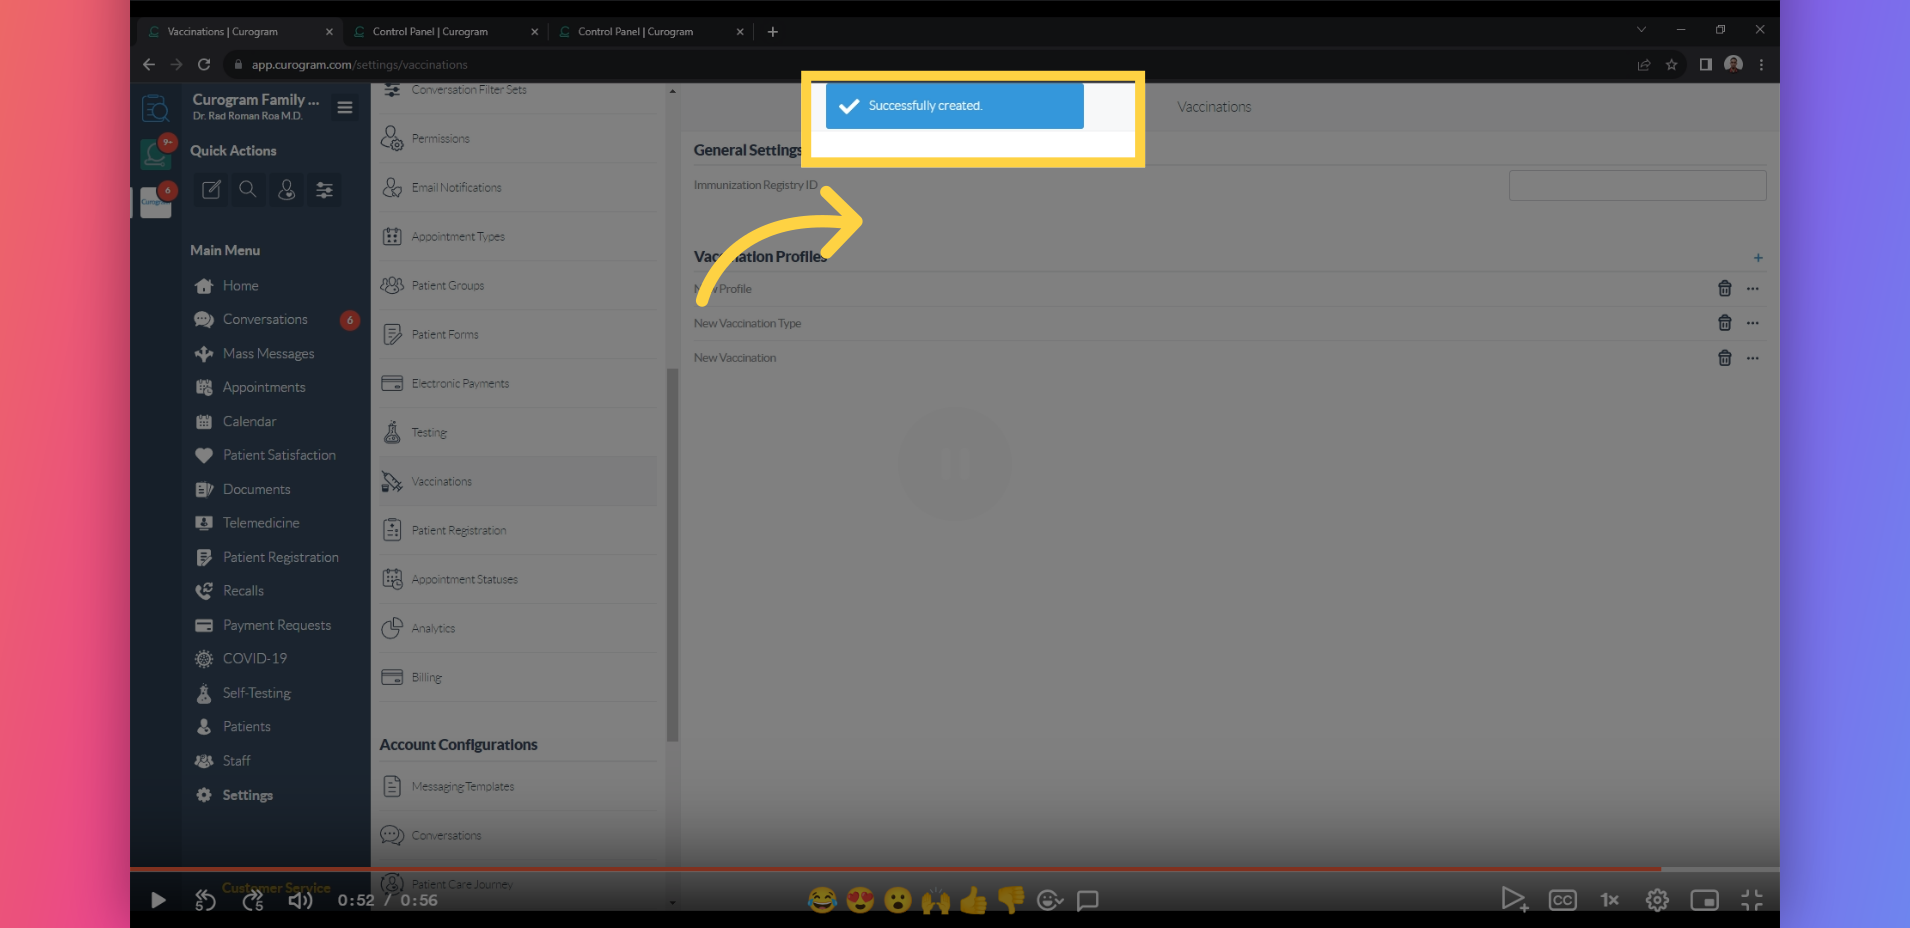This screenshot has width=1910, height=928.
Task: Open video player settings gear
Action: (x=1657, y=900)
